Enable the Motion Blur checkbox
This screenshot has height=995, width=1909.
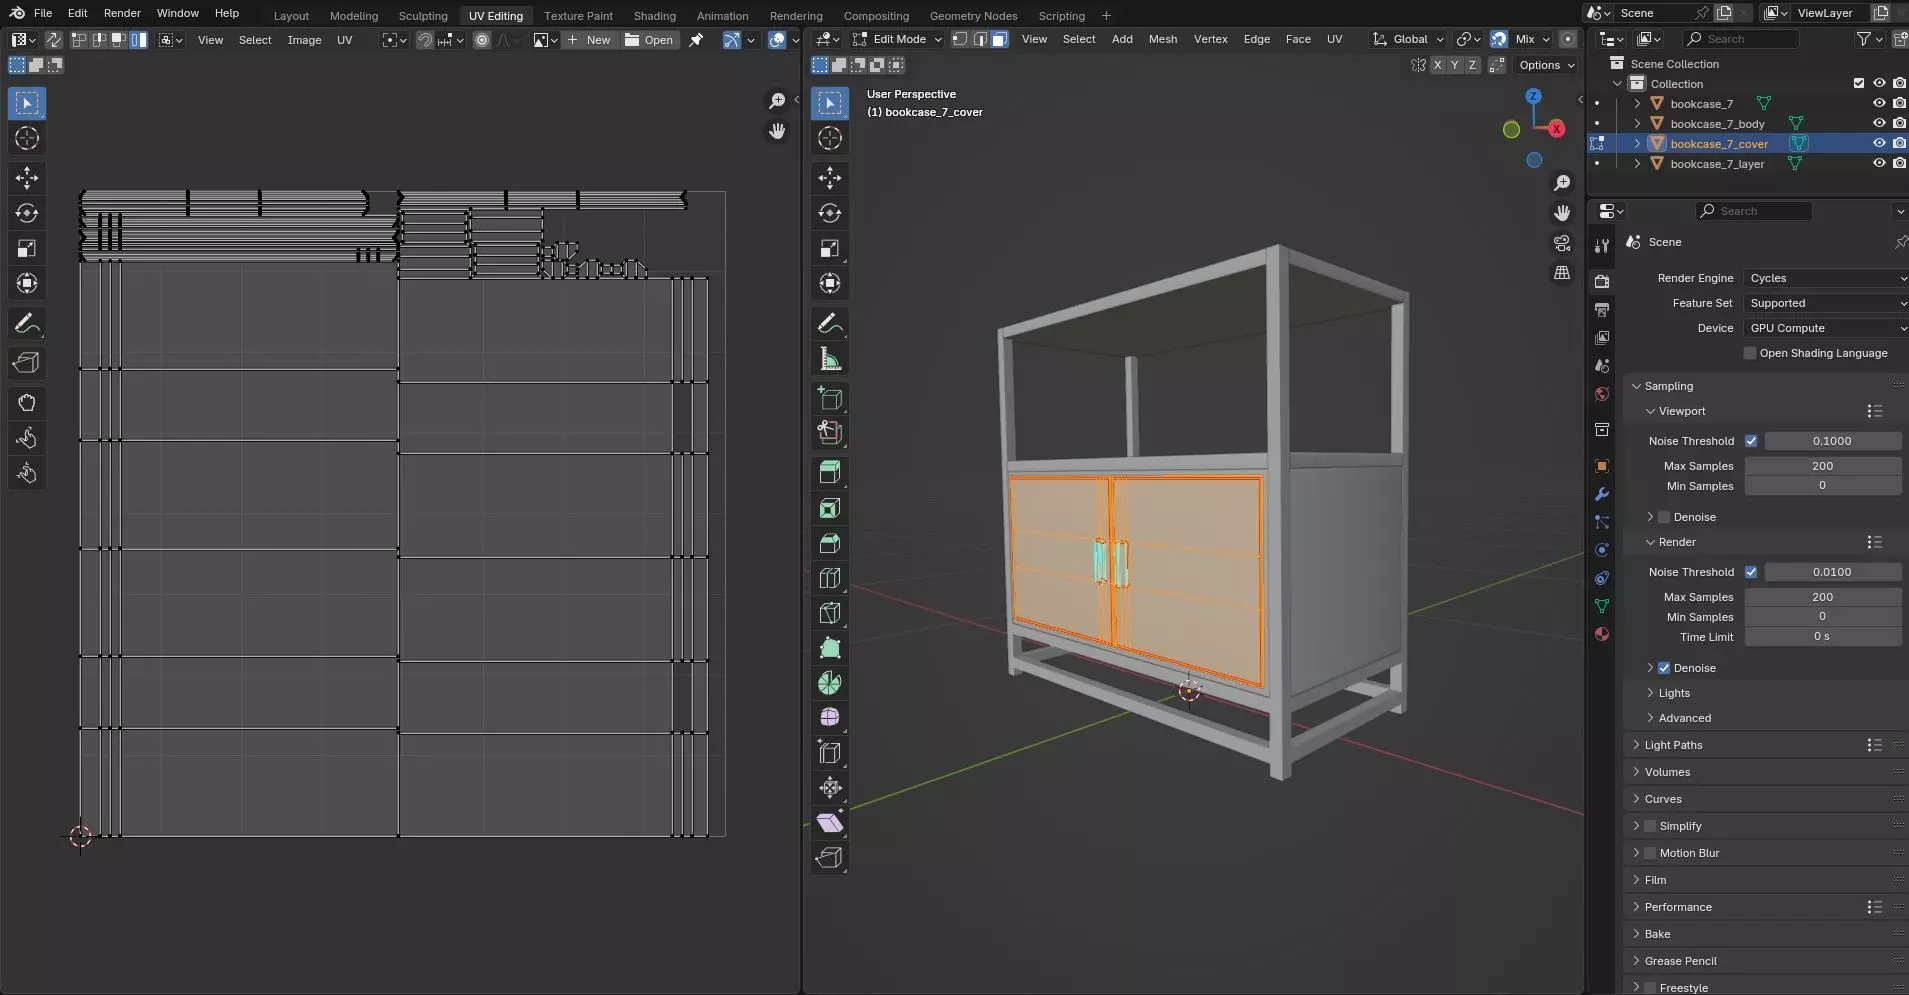[1650, 853]
